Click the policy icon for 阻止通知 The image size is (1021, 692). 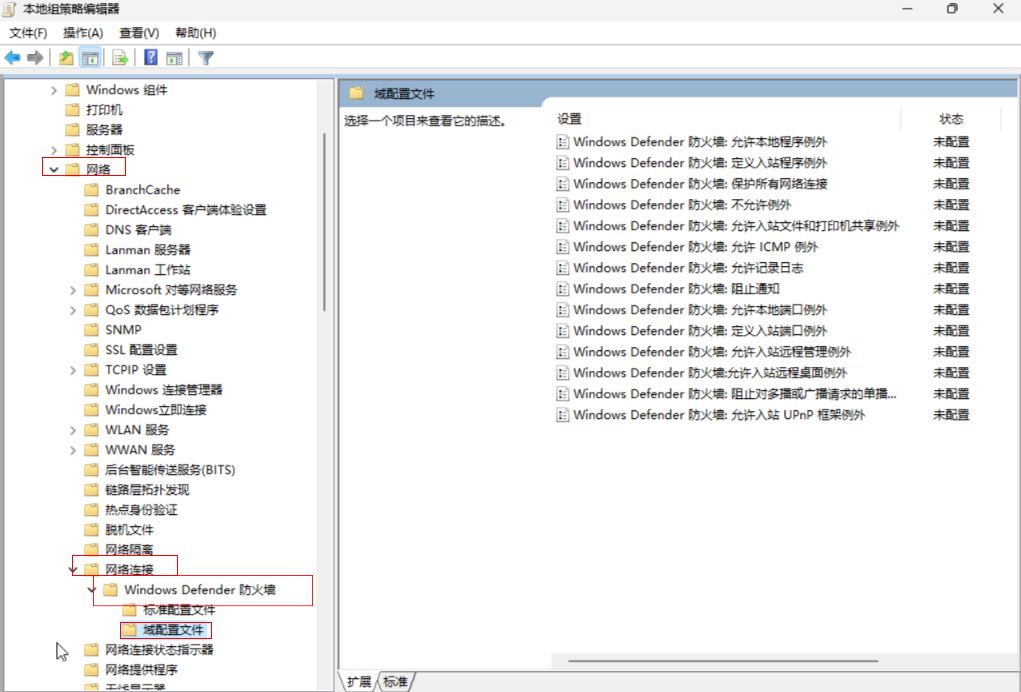[x=563, y=289]
